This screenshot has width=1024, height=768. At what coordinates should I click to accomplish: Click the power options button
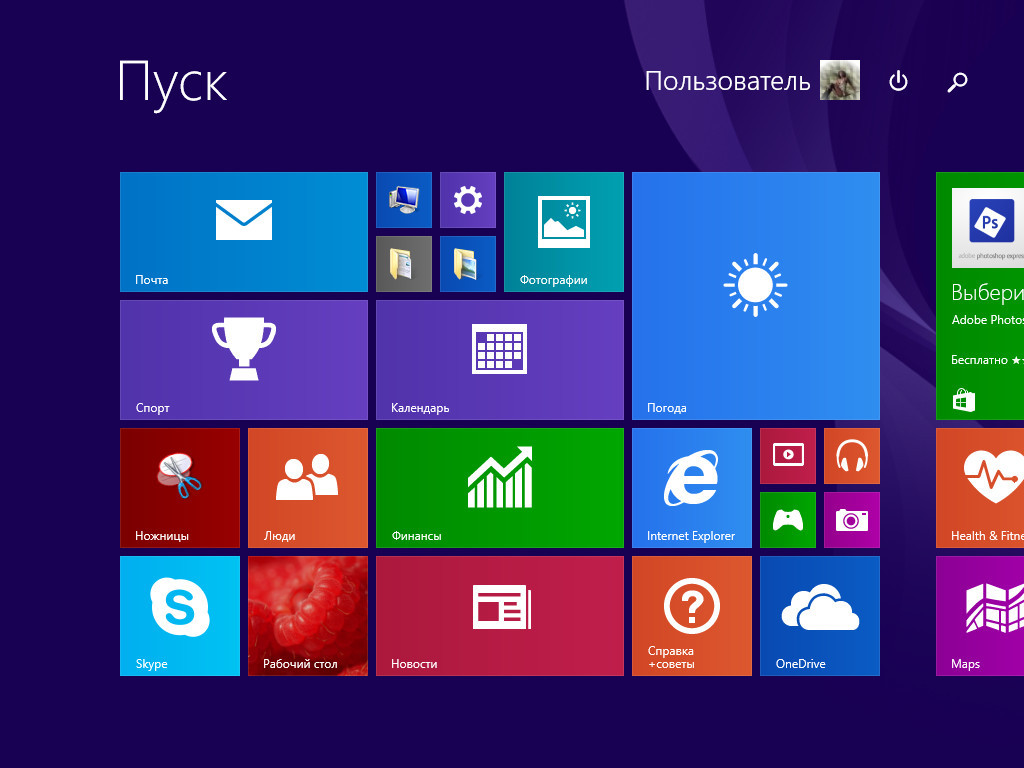898,81
